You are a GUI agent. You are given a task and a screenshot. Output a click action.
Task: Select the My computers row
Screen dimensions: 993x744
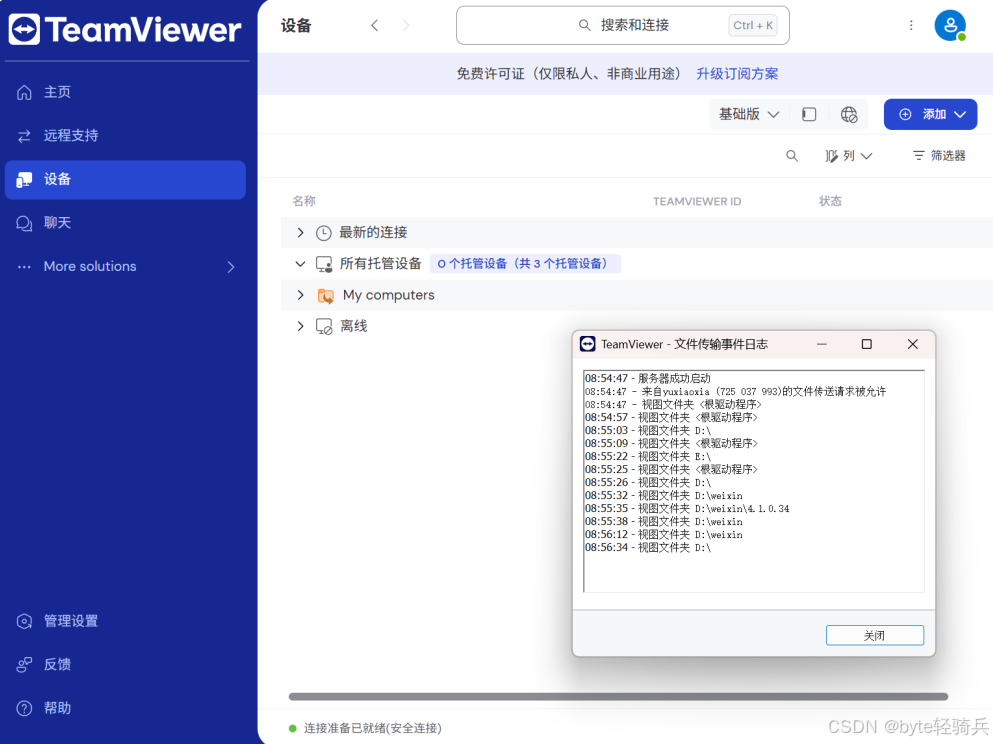click(x=636, y=295)
